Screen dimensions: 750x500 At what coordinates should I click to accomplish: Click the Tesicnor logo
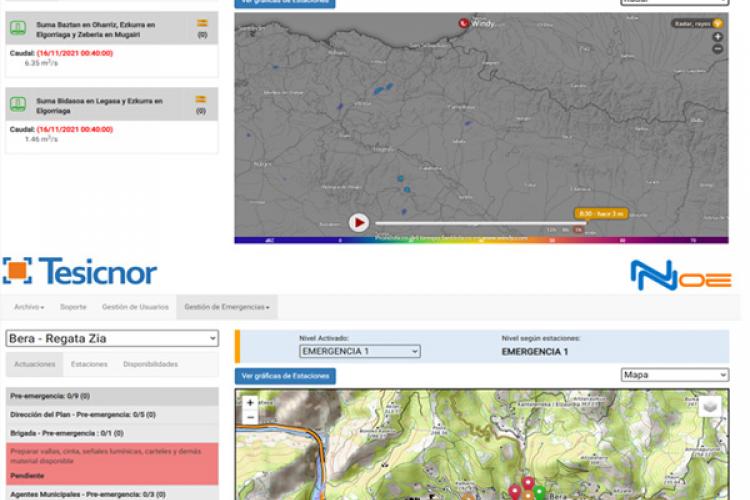(80, 271)
